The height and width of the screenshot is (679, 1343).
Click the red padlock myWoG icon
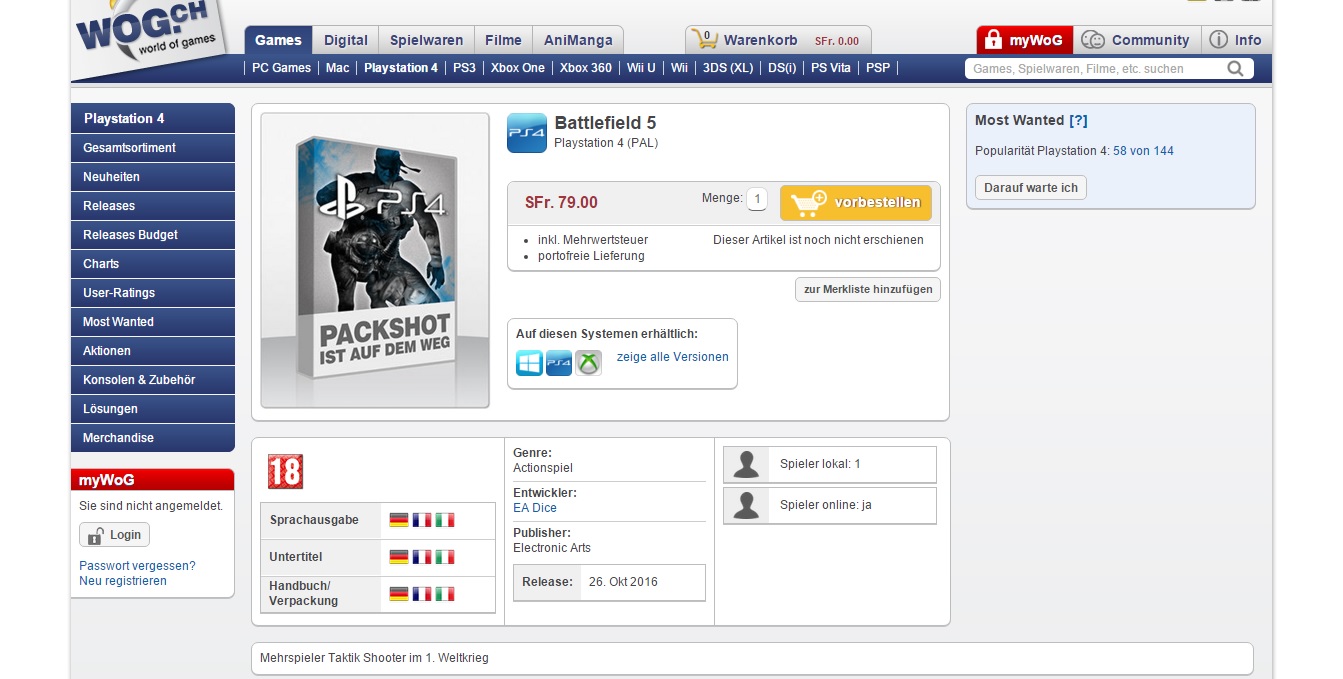point(993,40)
